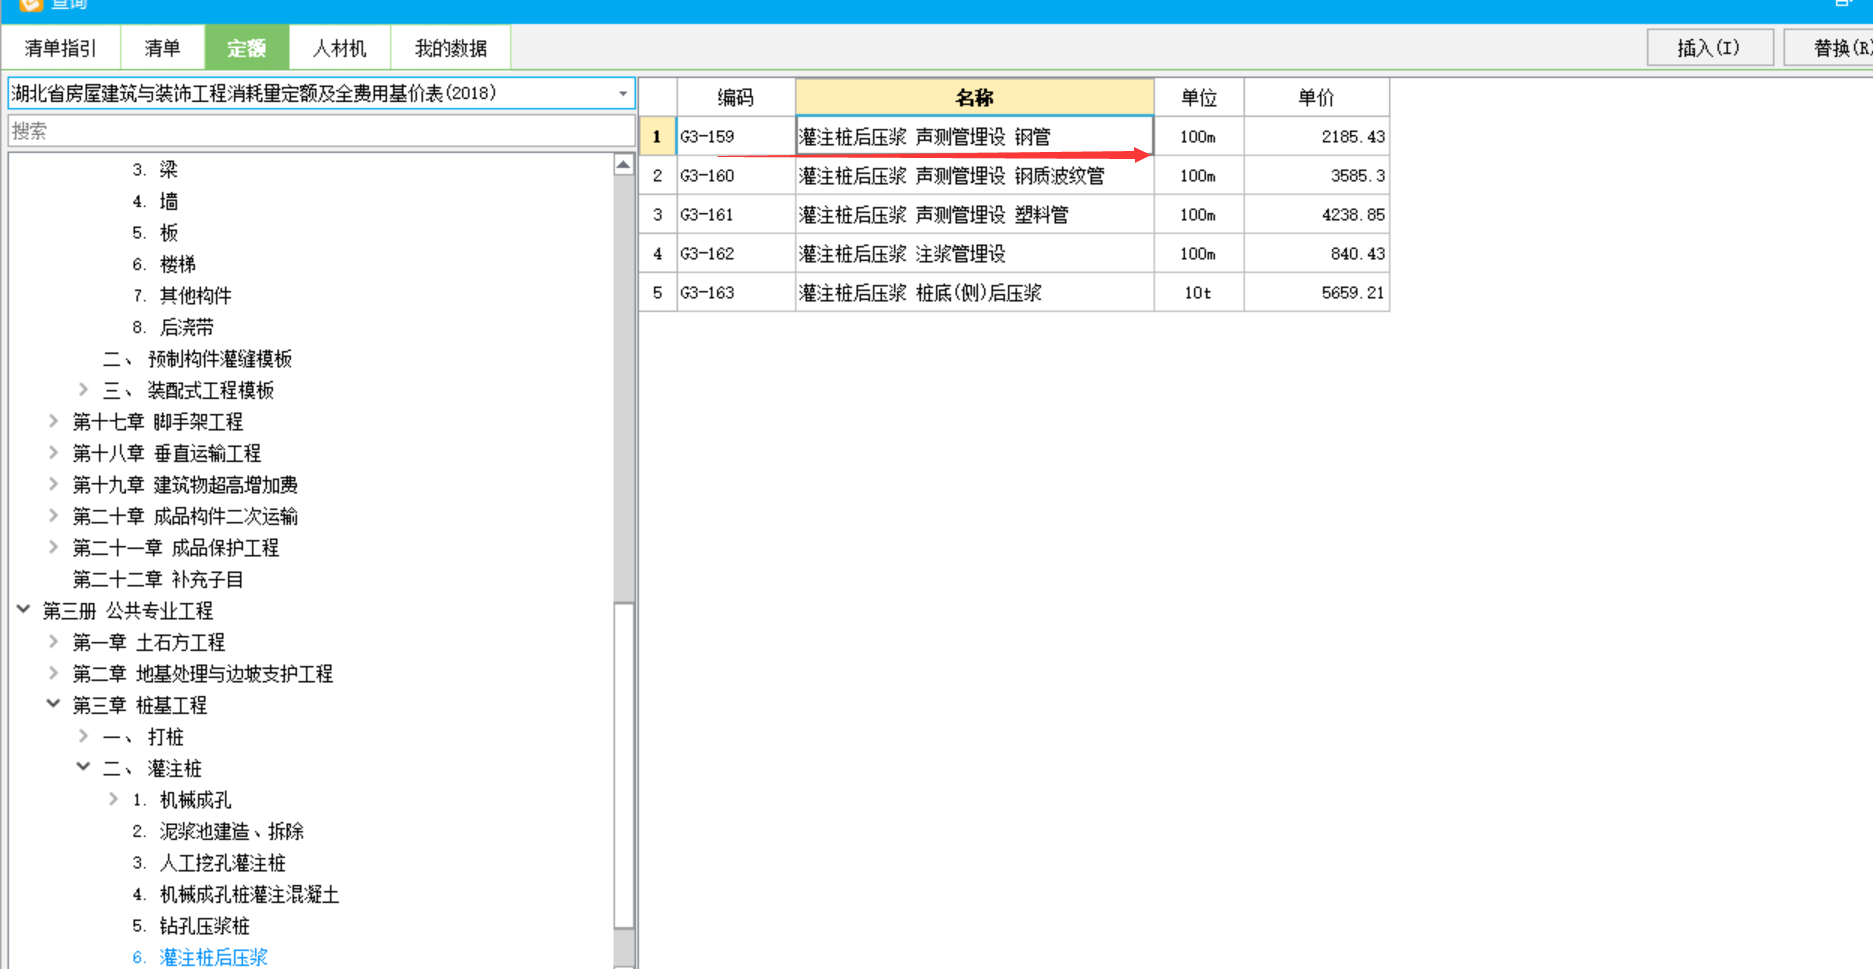The image size is (1873, 969).
Task: Expand 第十七章 脚手架工程
Action: 54,422
